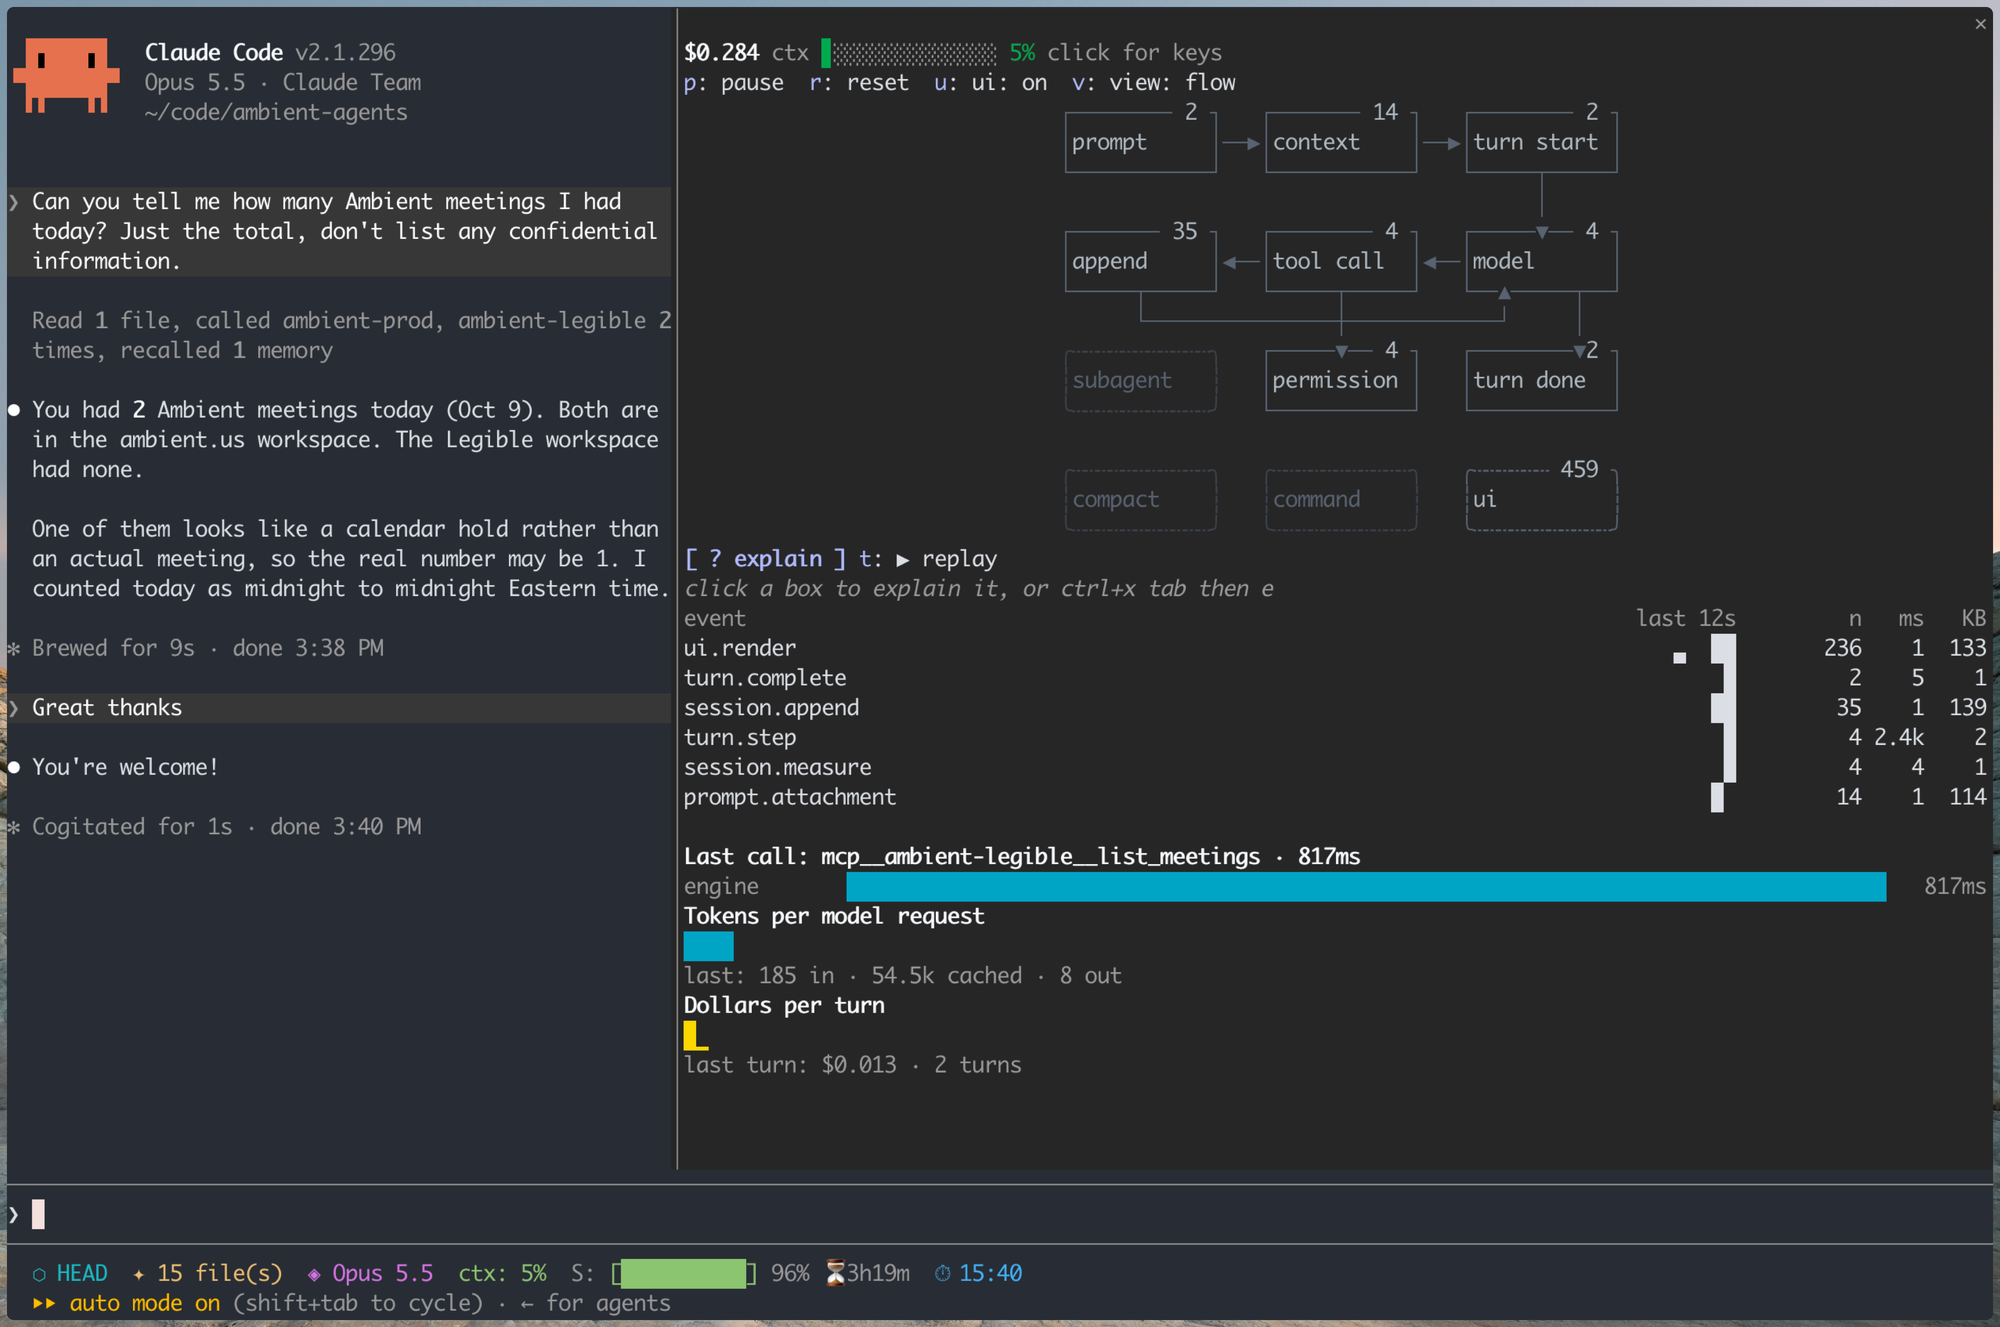2000x1327 pixels.
Task: Select the 'context' flow box
Action: [x=1341, y=142]
